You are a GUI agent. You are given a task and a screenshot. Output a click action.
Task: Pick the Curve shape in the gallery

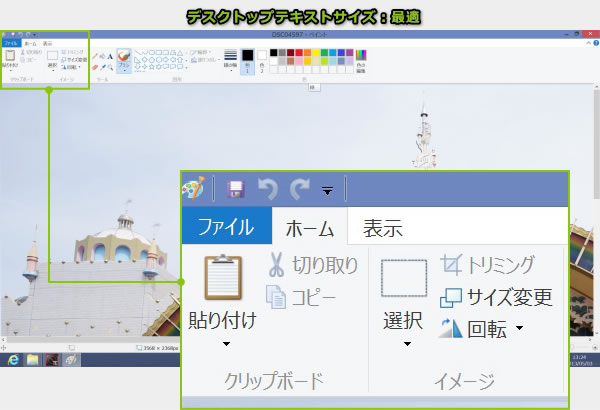(x=144, y=52)
